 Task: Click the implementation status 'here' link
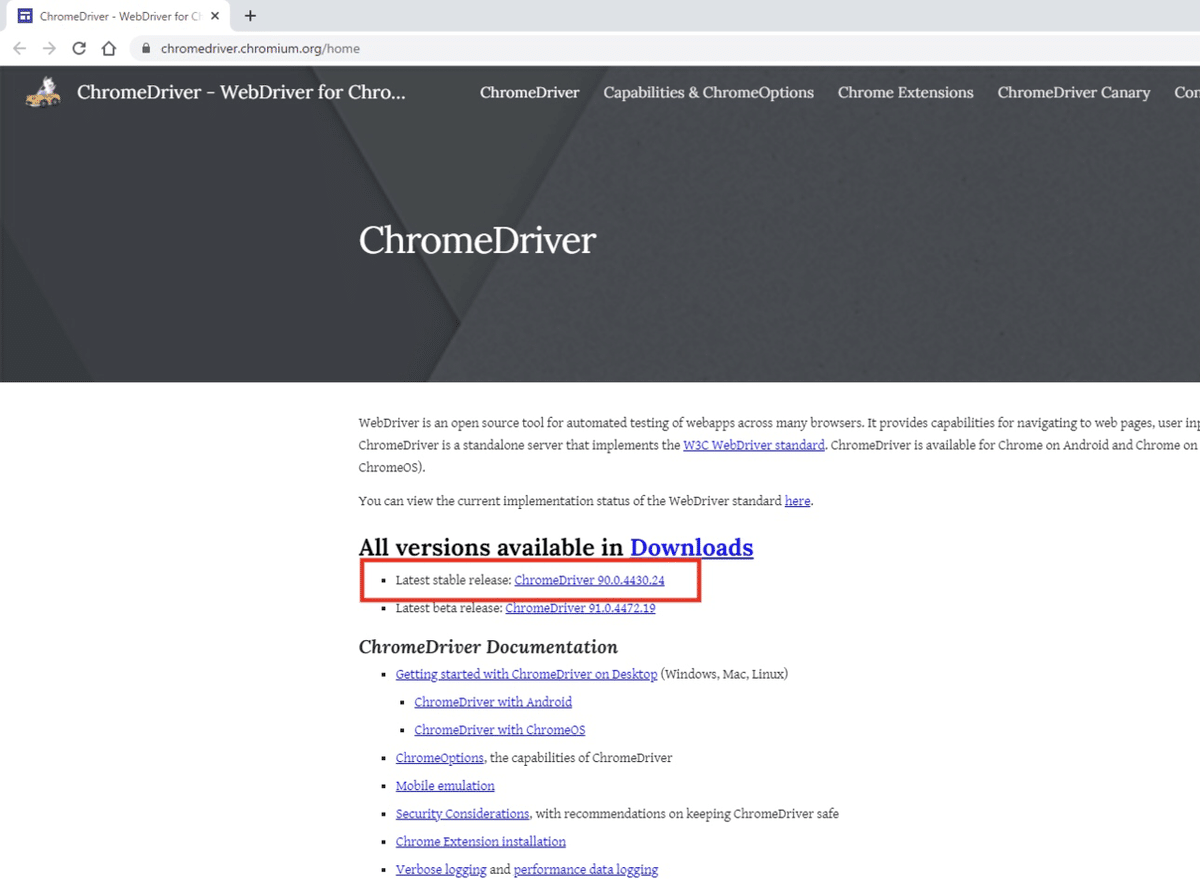coord(797,501)
